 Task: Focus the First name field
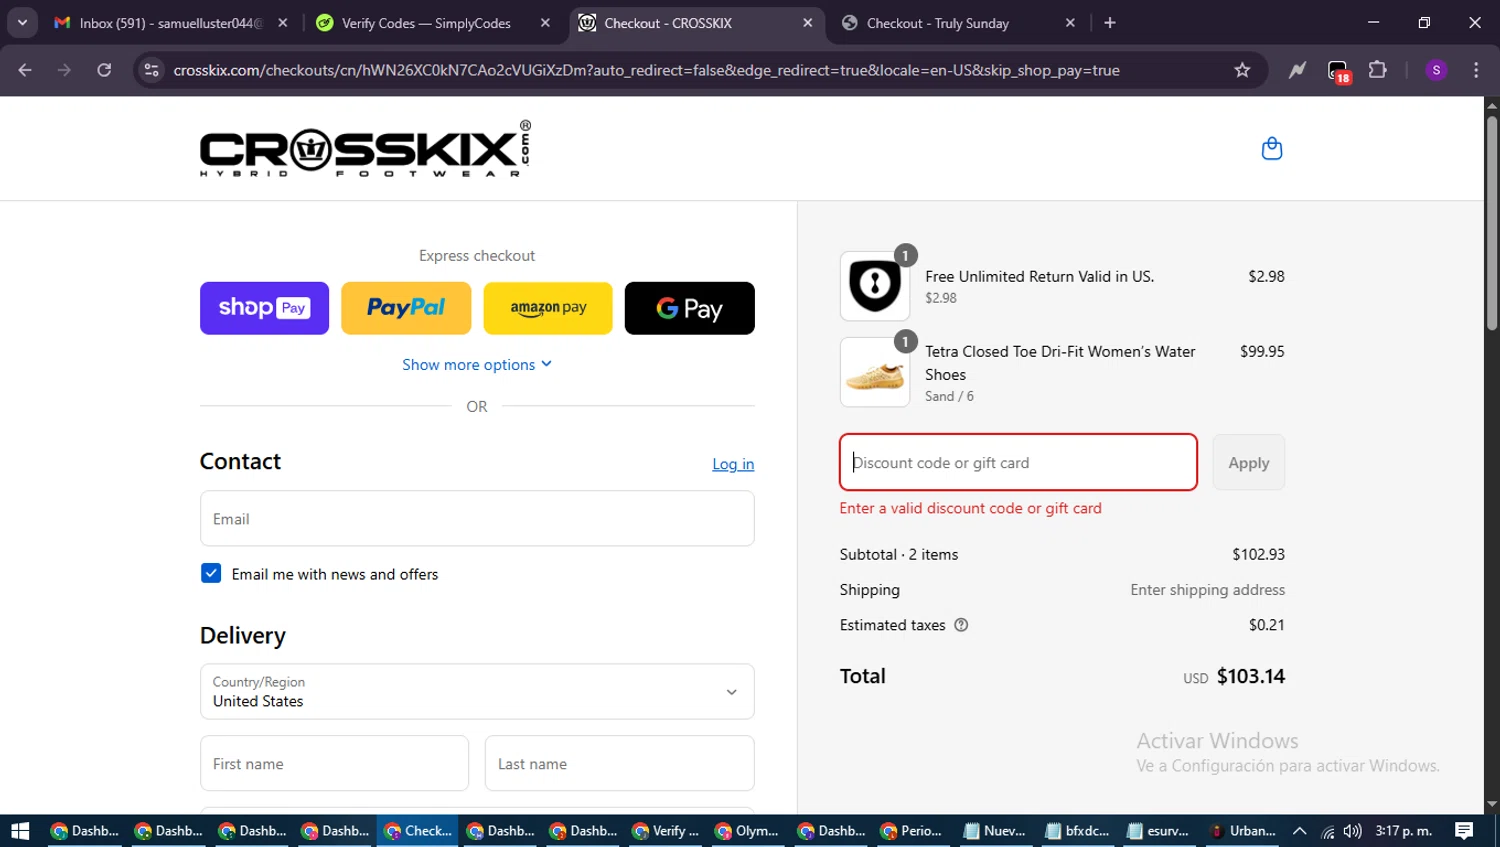[x=334, y=763]
